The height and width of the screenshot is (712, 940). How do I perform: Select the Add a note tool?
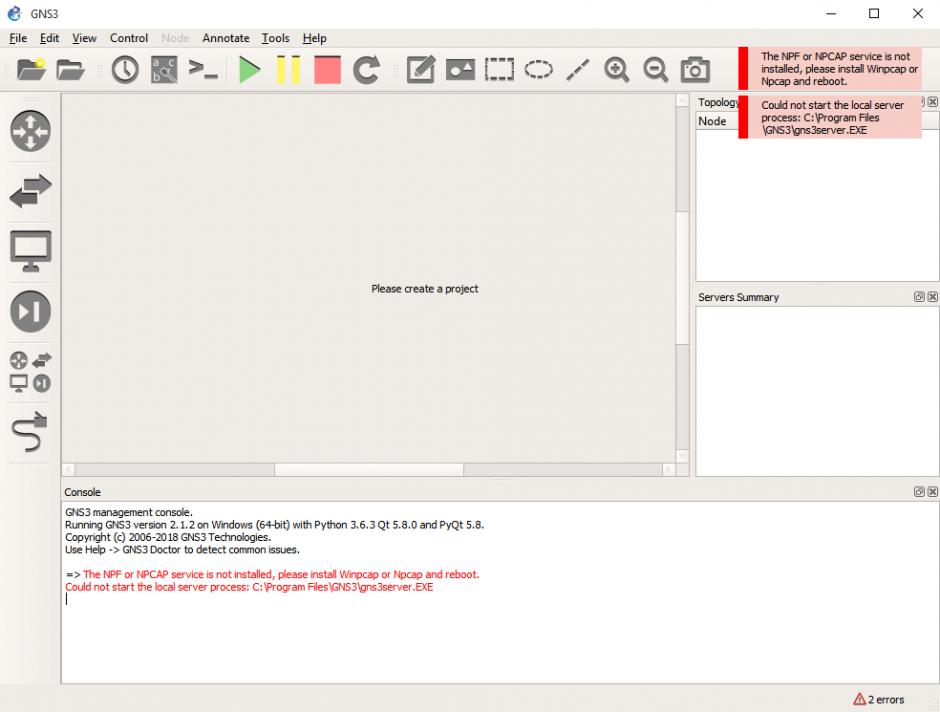click(x=420, y=70)
